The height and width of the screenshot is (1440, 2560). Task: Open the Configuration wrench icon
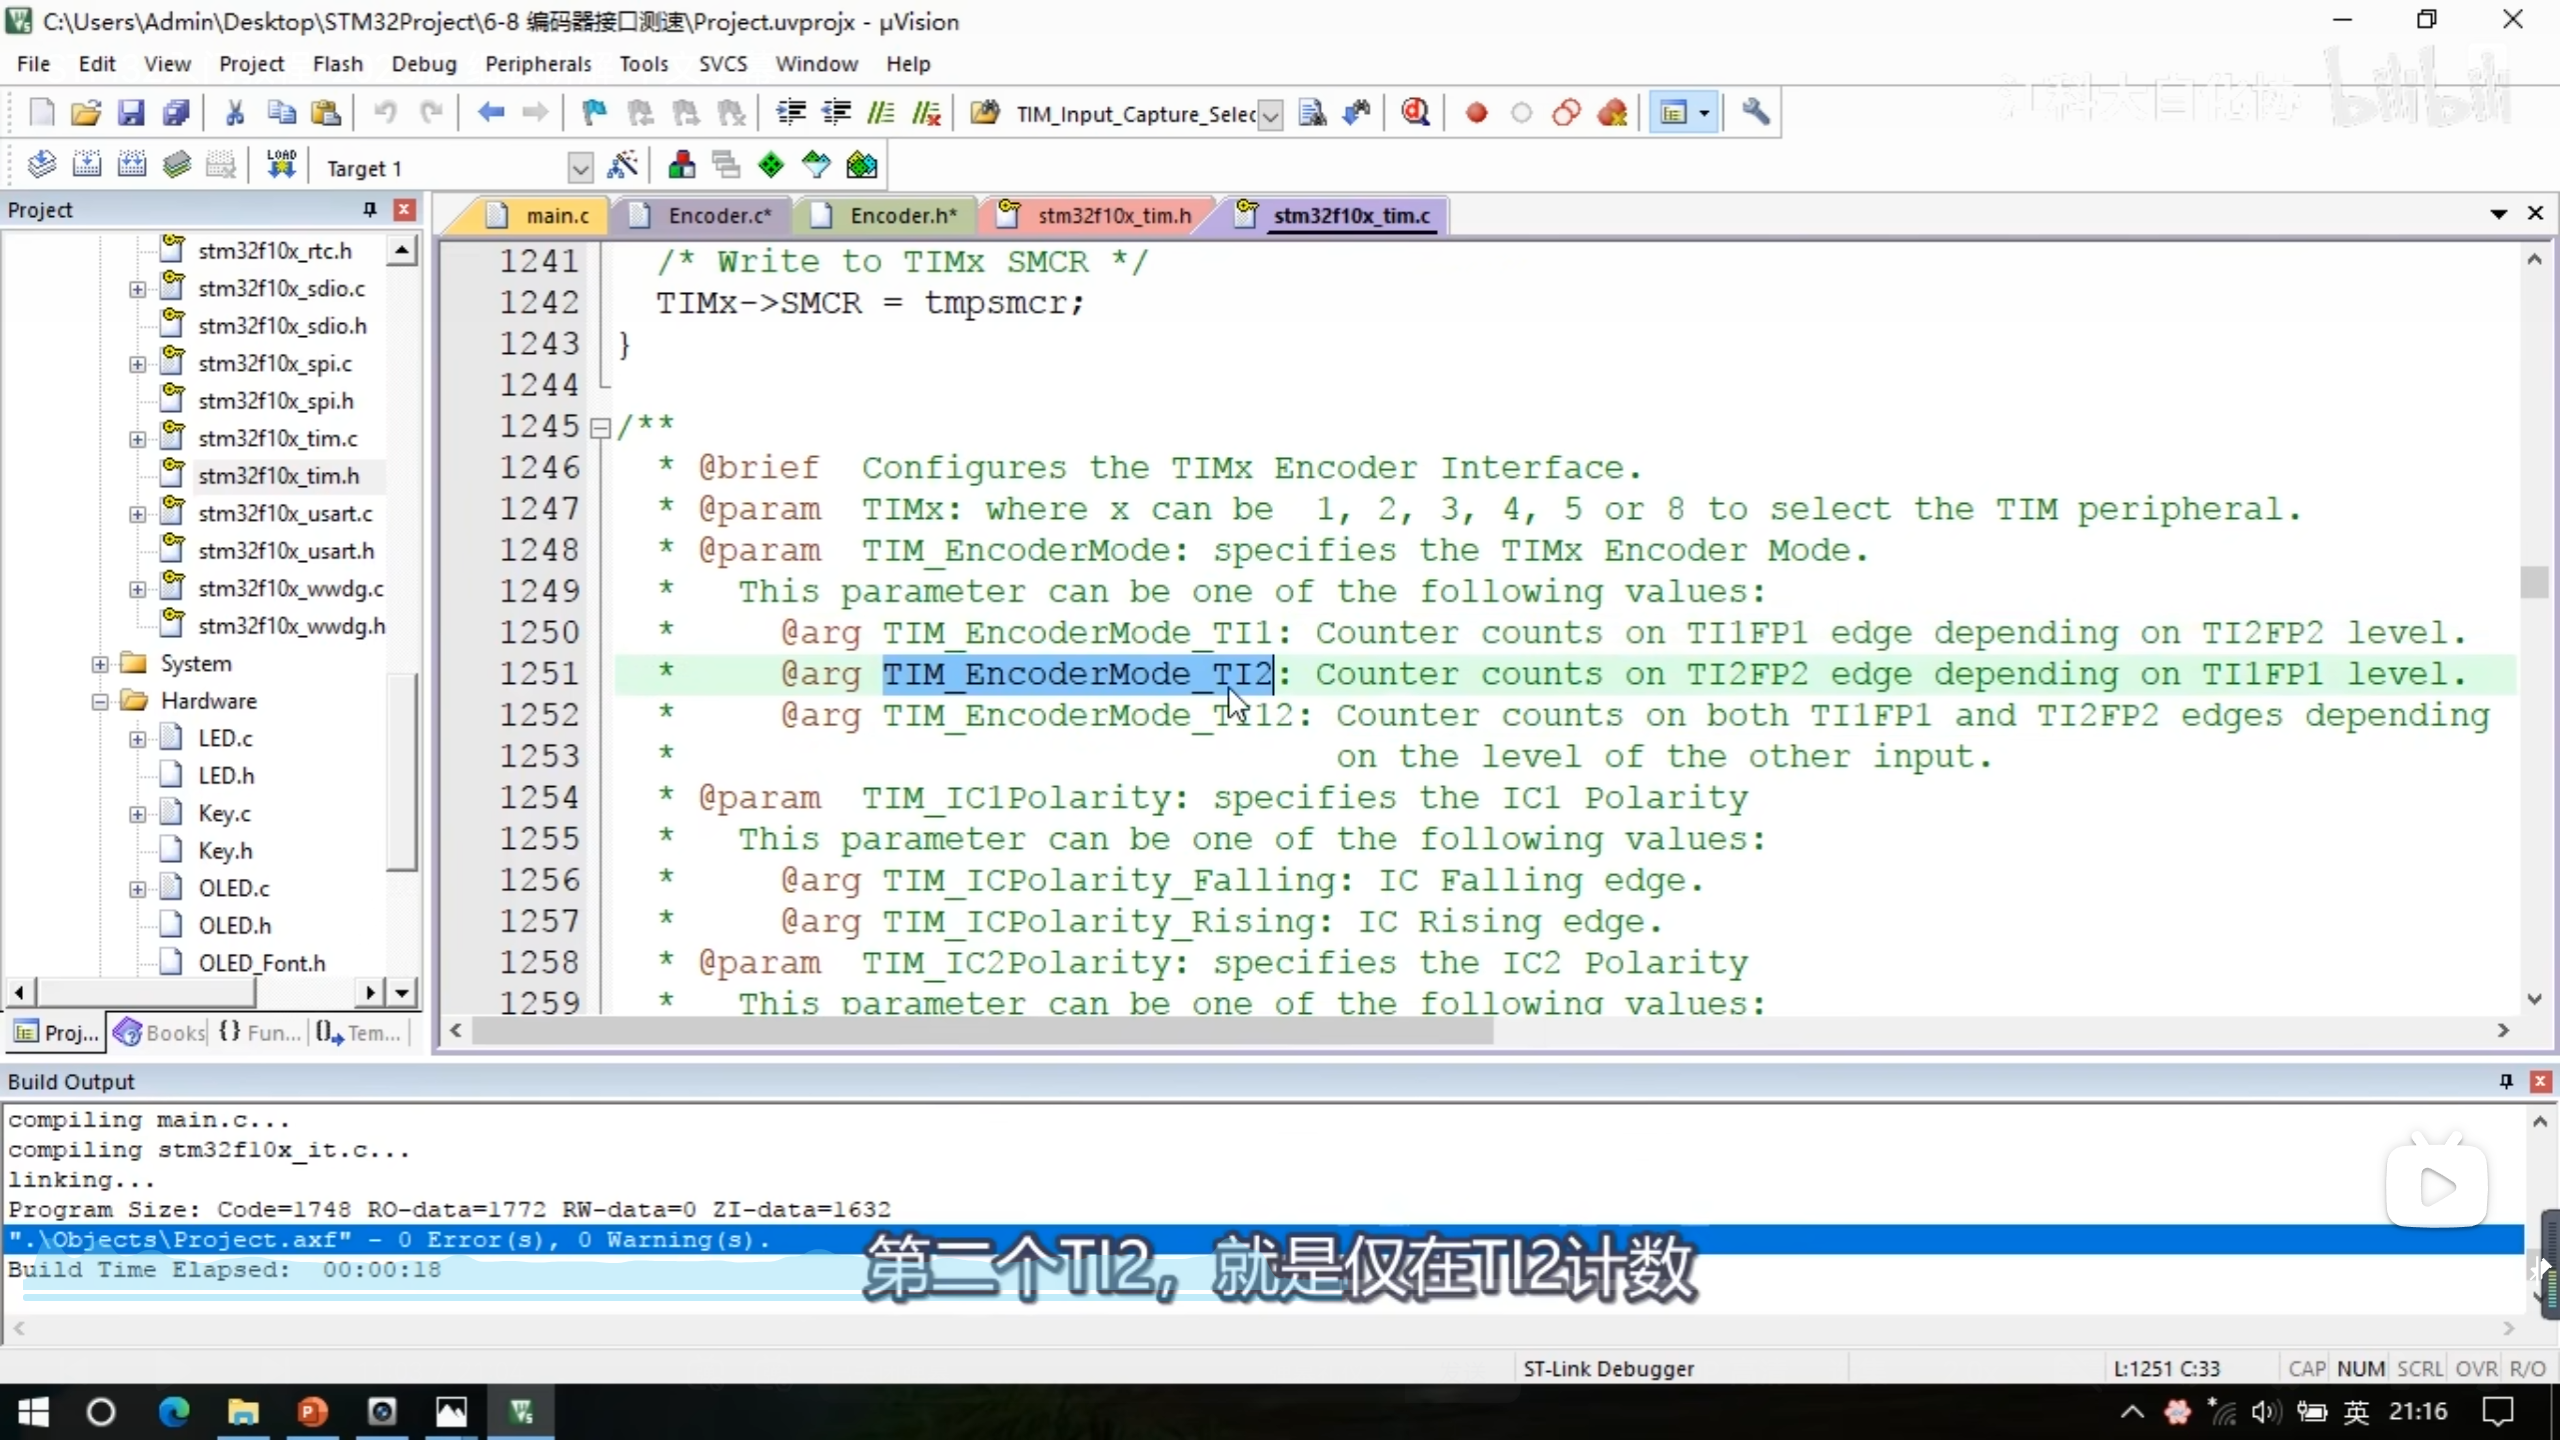(x=1756, y=113)
